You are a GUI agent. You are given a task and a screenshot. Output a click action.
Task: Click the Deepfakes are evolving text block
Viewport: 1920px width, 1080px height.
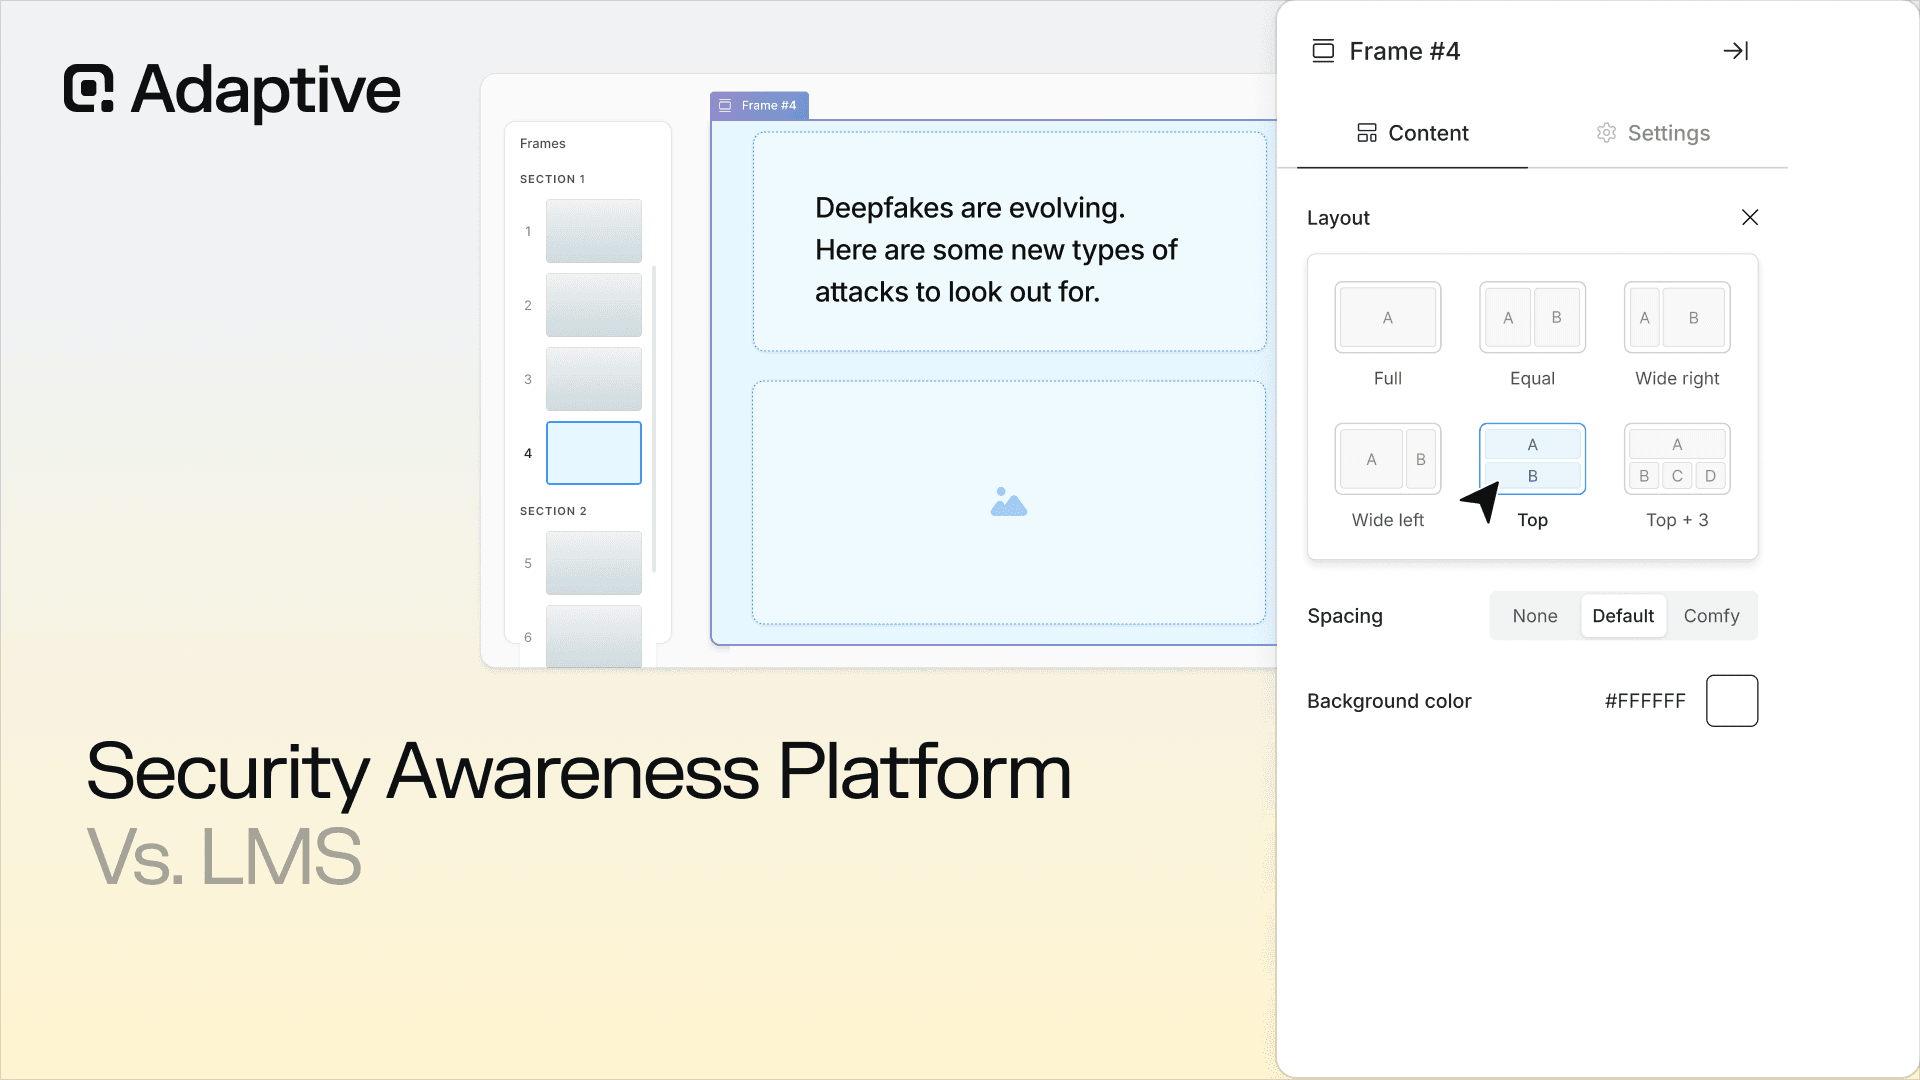996,250
